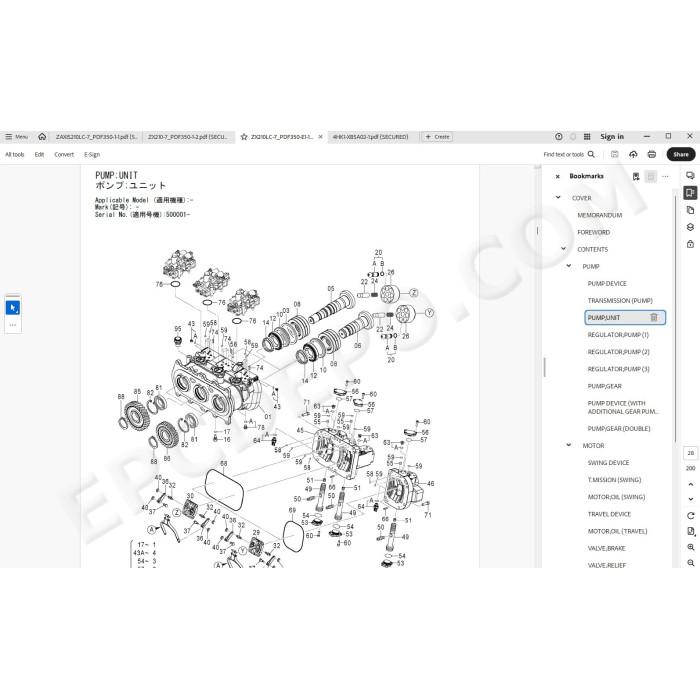Open the TRAVEL DEVICE bookmark
Image resolution: width=700 pixels, height=700 pixels.
(609, 514)
